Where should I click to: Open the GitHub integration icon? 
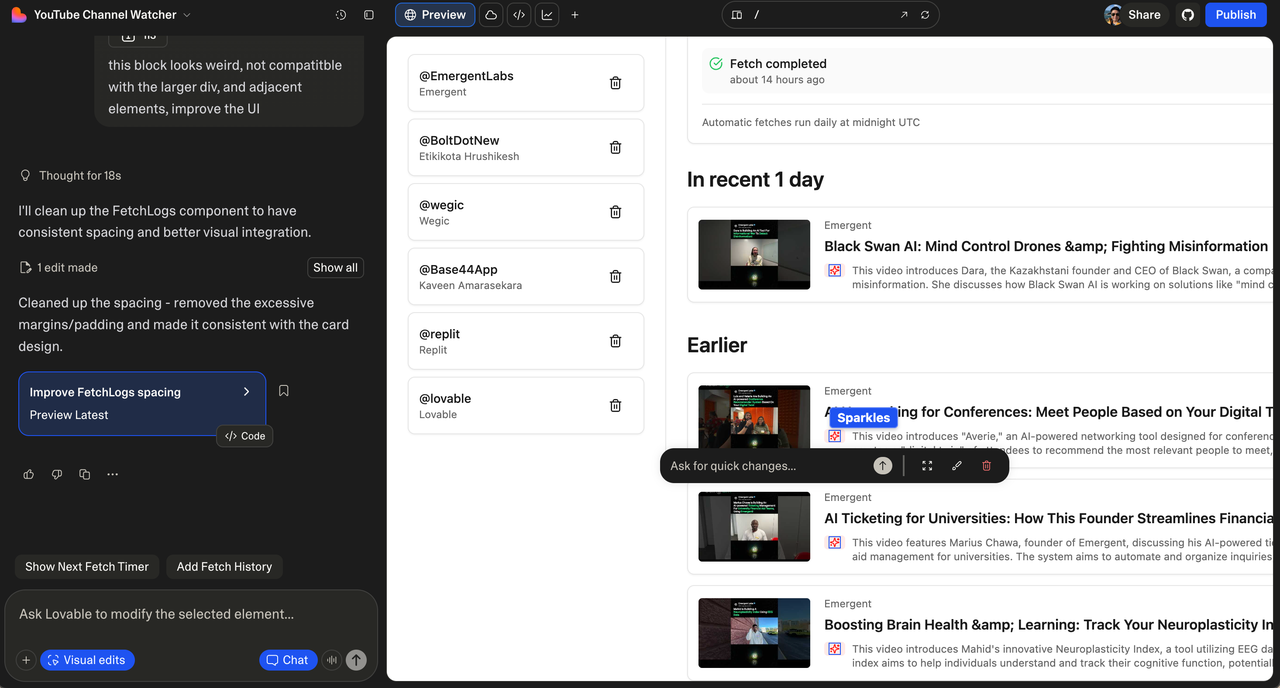coord(1188,15)
